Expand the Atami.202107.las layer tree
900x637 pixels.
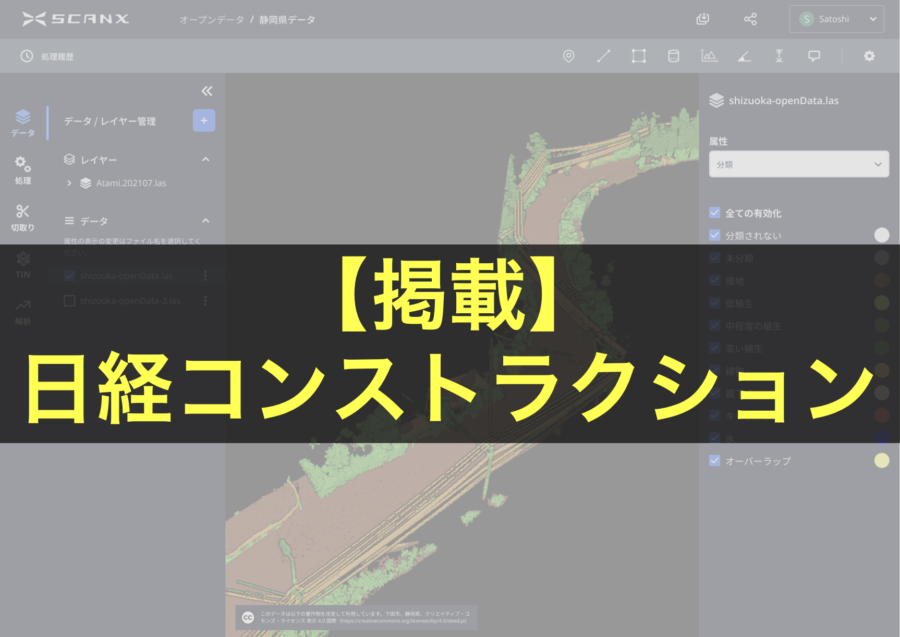[69, 183]
